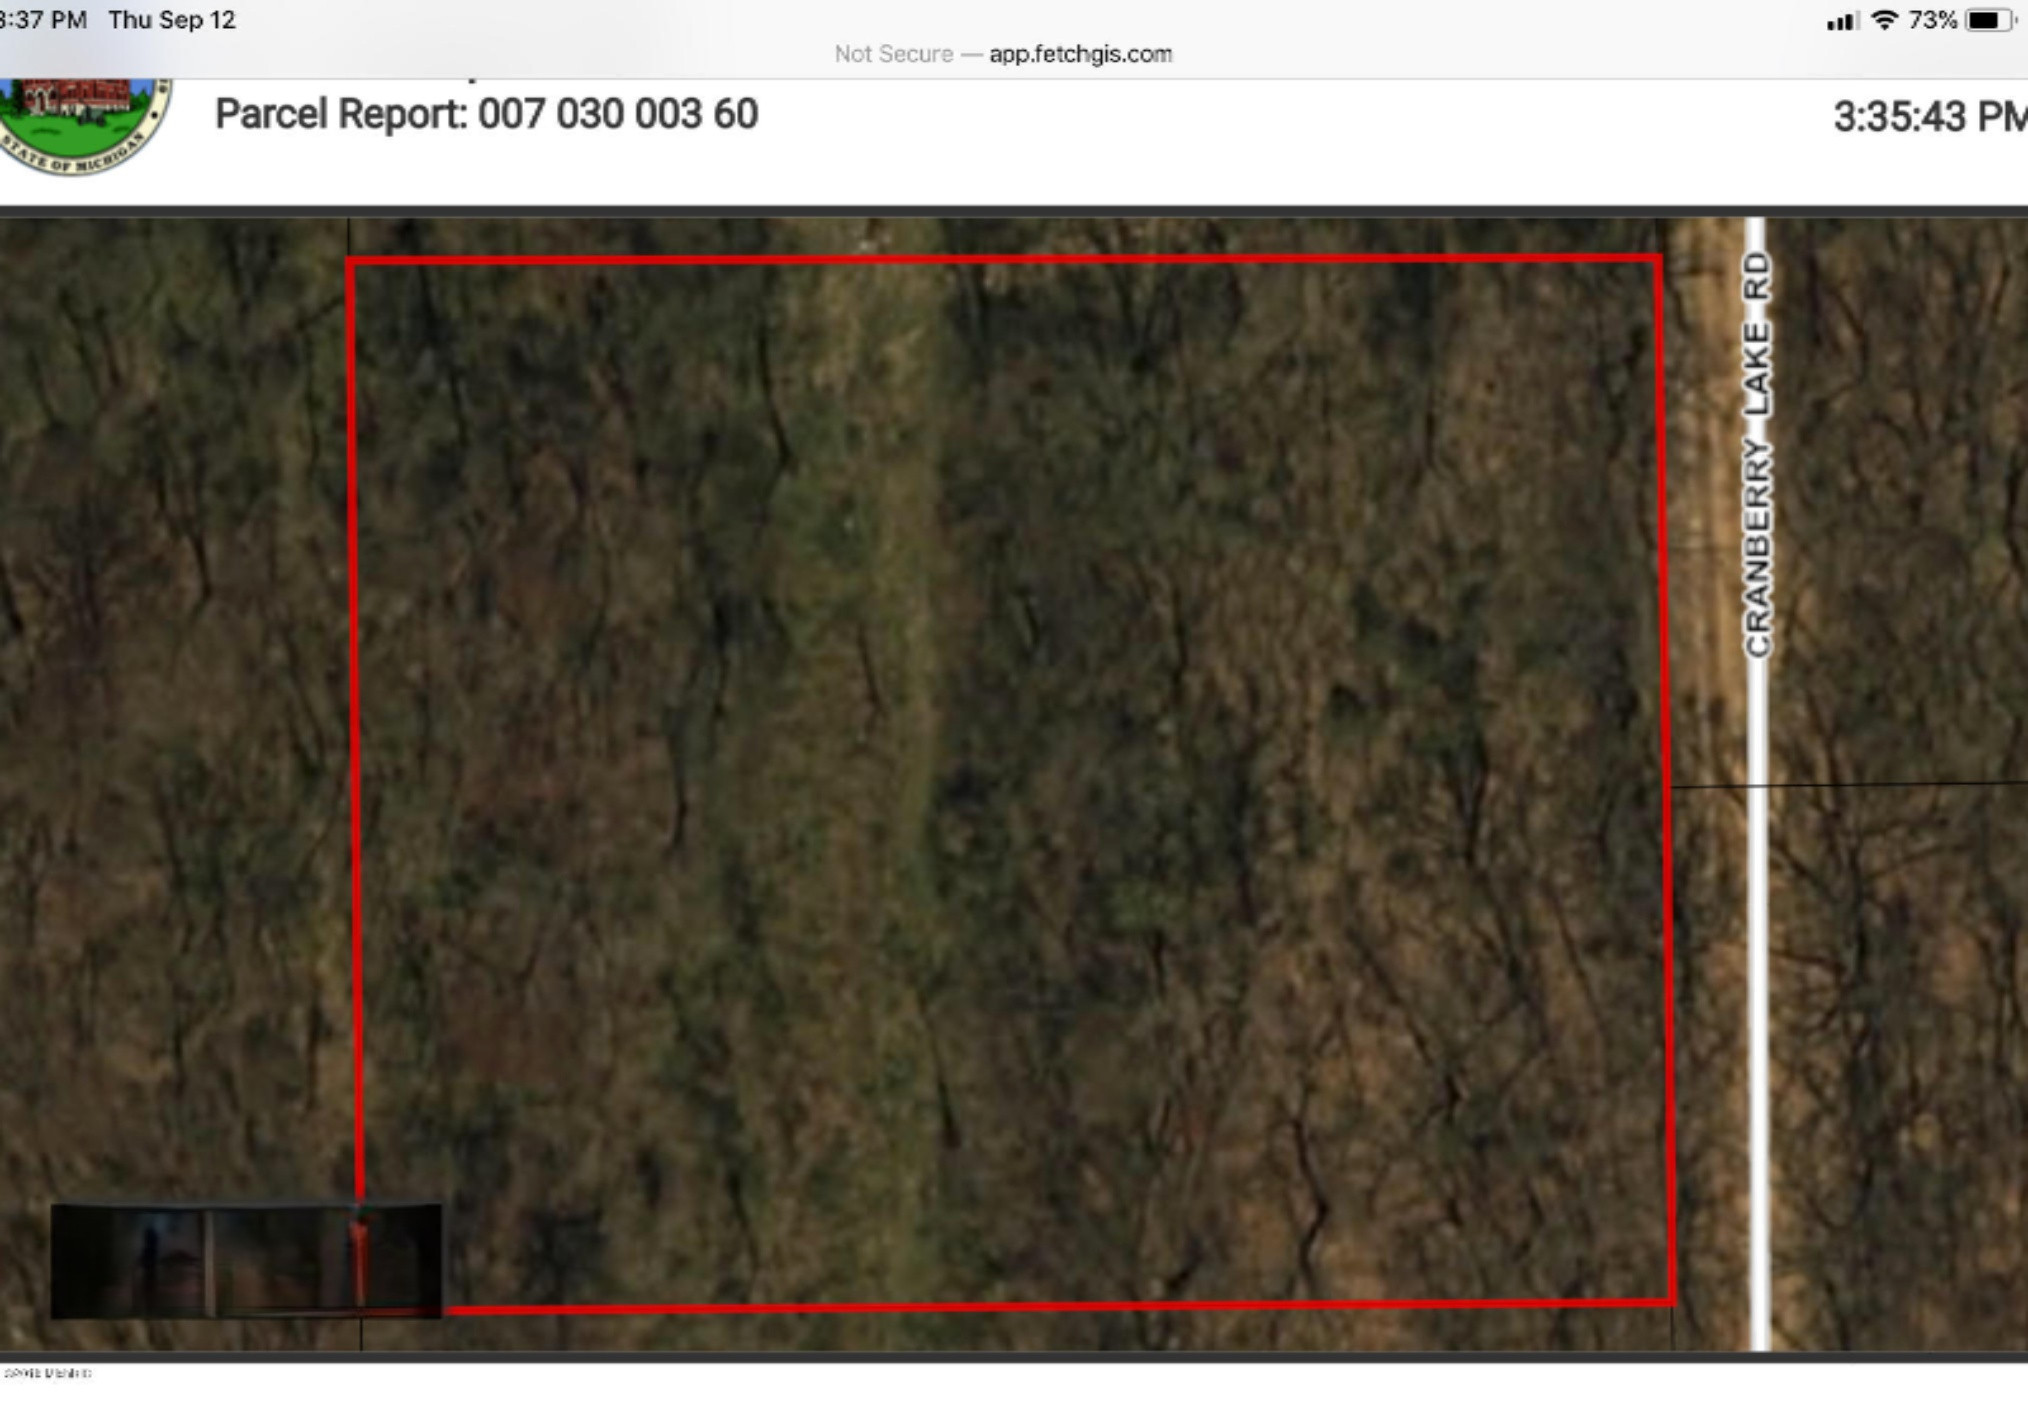Tap the 73% battery percentage

click(1932, 20)
